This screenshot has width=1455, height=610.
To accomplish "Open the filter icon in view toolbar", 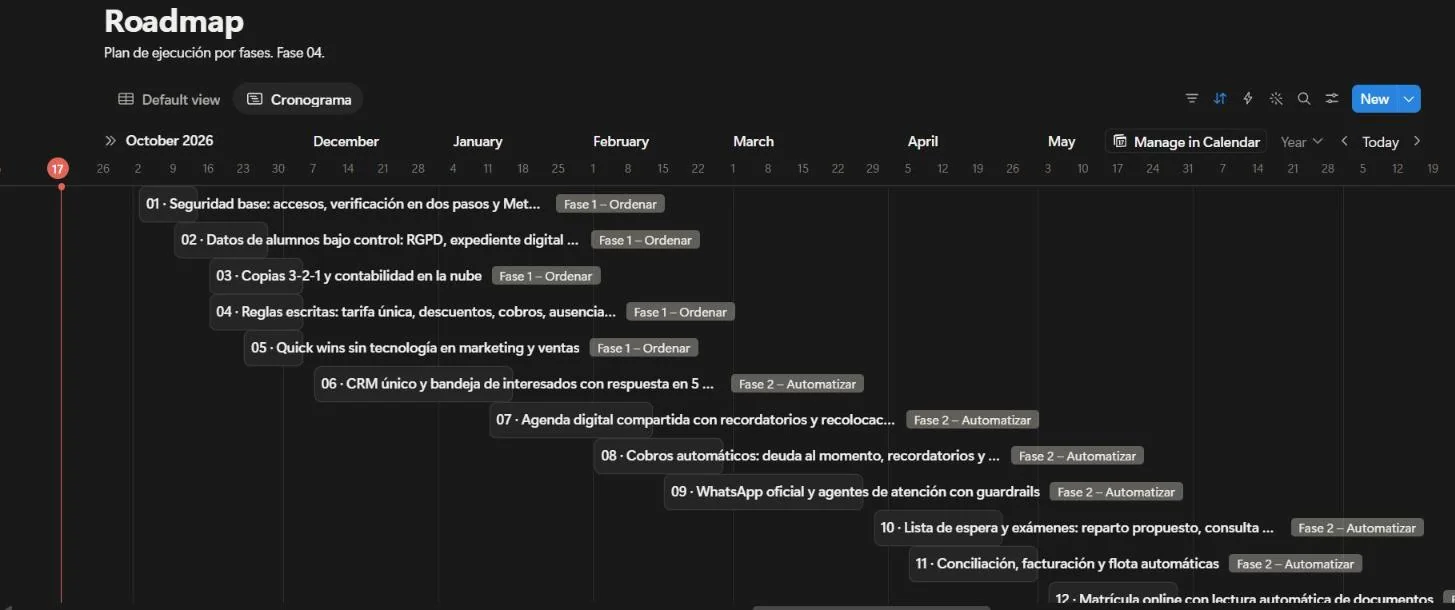I will coord(1192,99).
